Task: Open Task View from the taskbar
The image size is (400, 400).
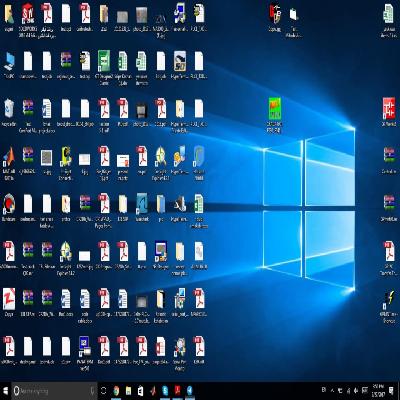Action: coord(103,391)
